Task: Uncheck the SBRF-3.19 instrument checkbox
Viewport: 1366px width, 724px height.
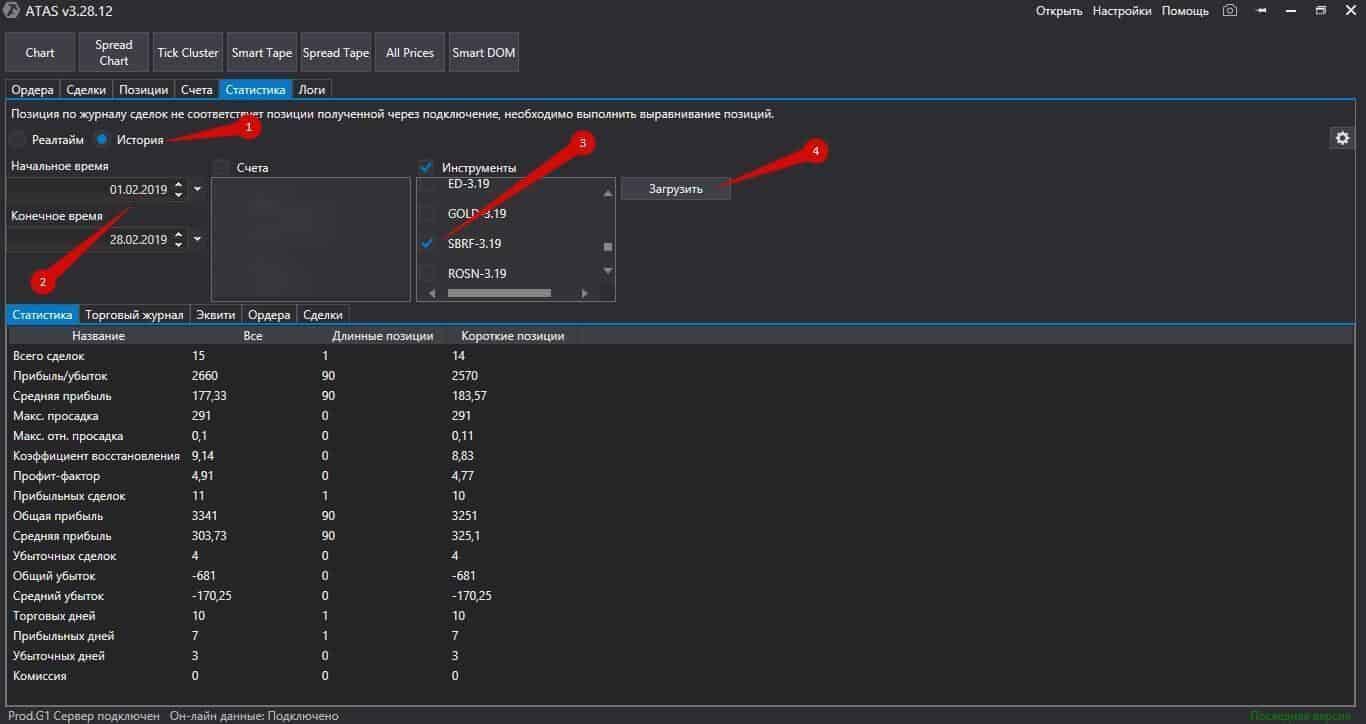Action: [x=428, y=243]
